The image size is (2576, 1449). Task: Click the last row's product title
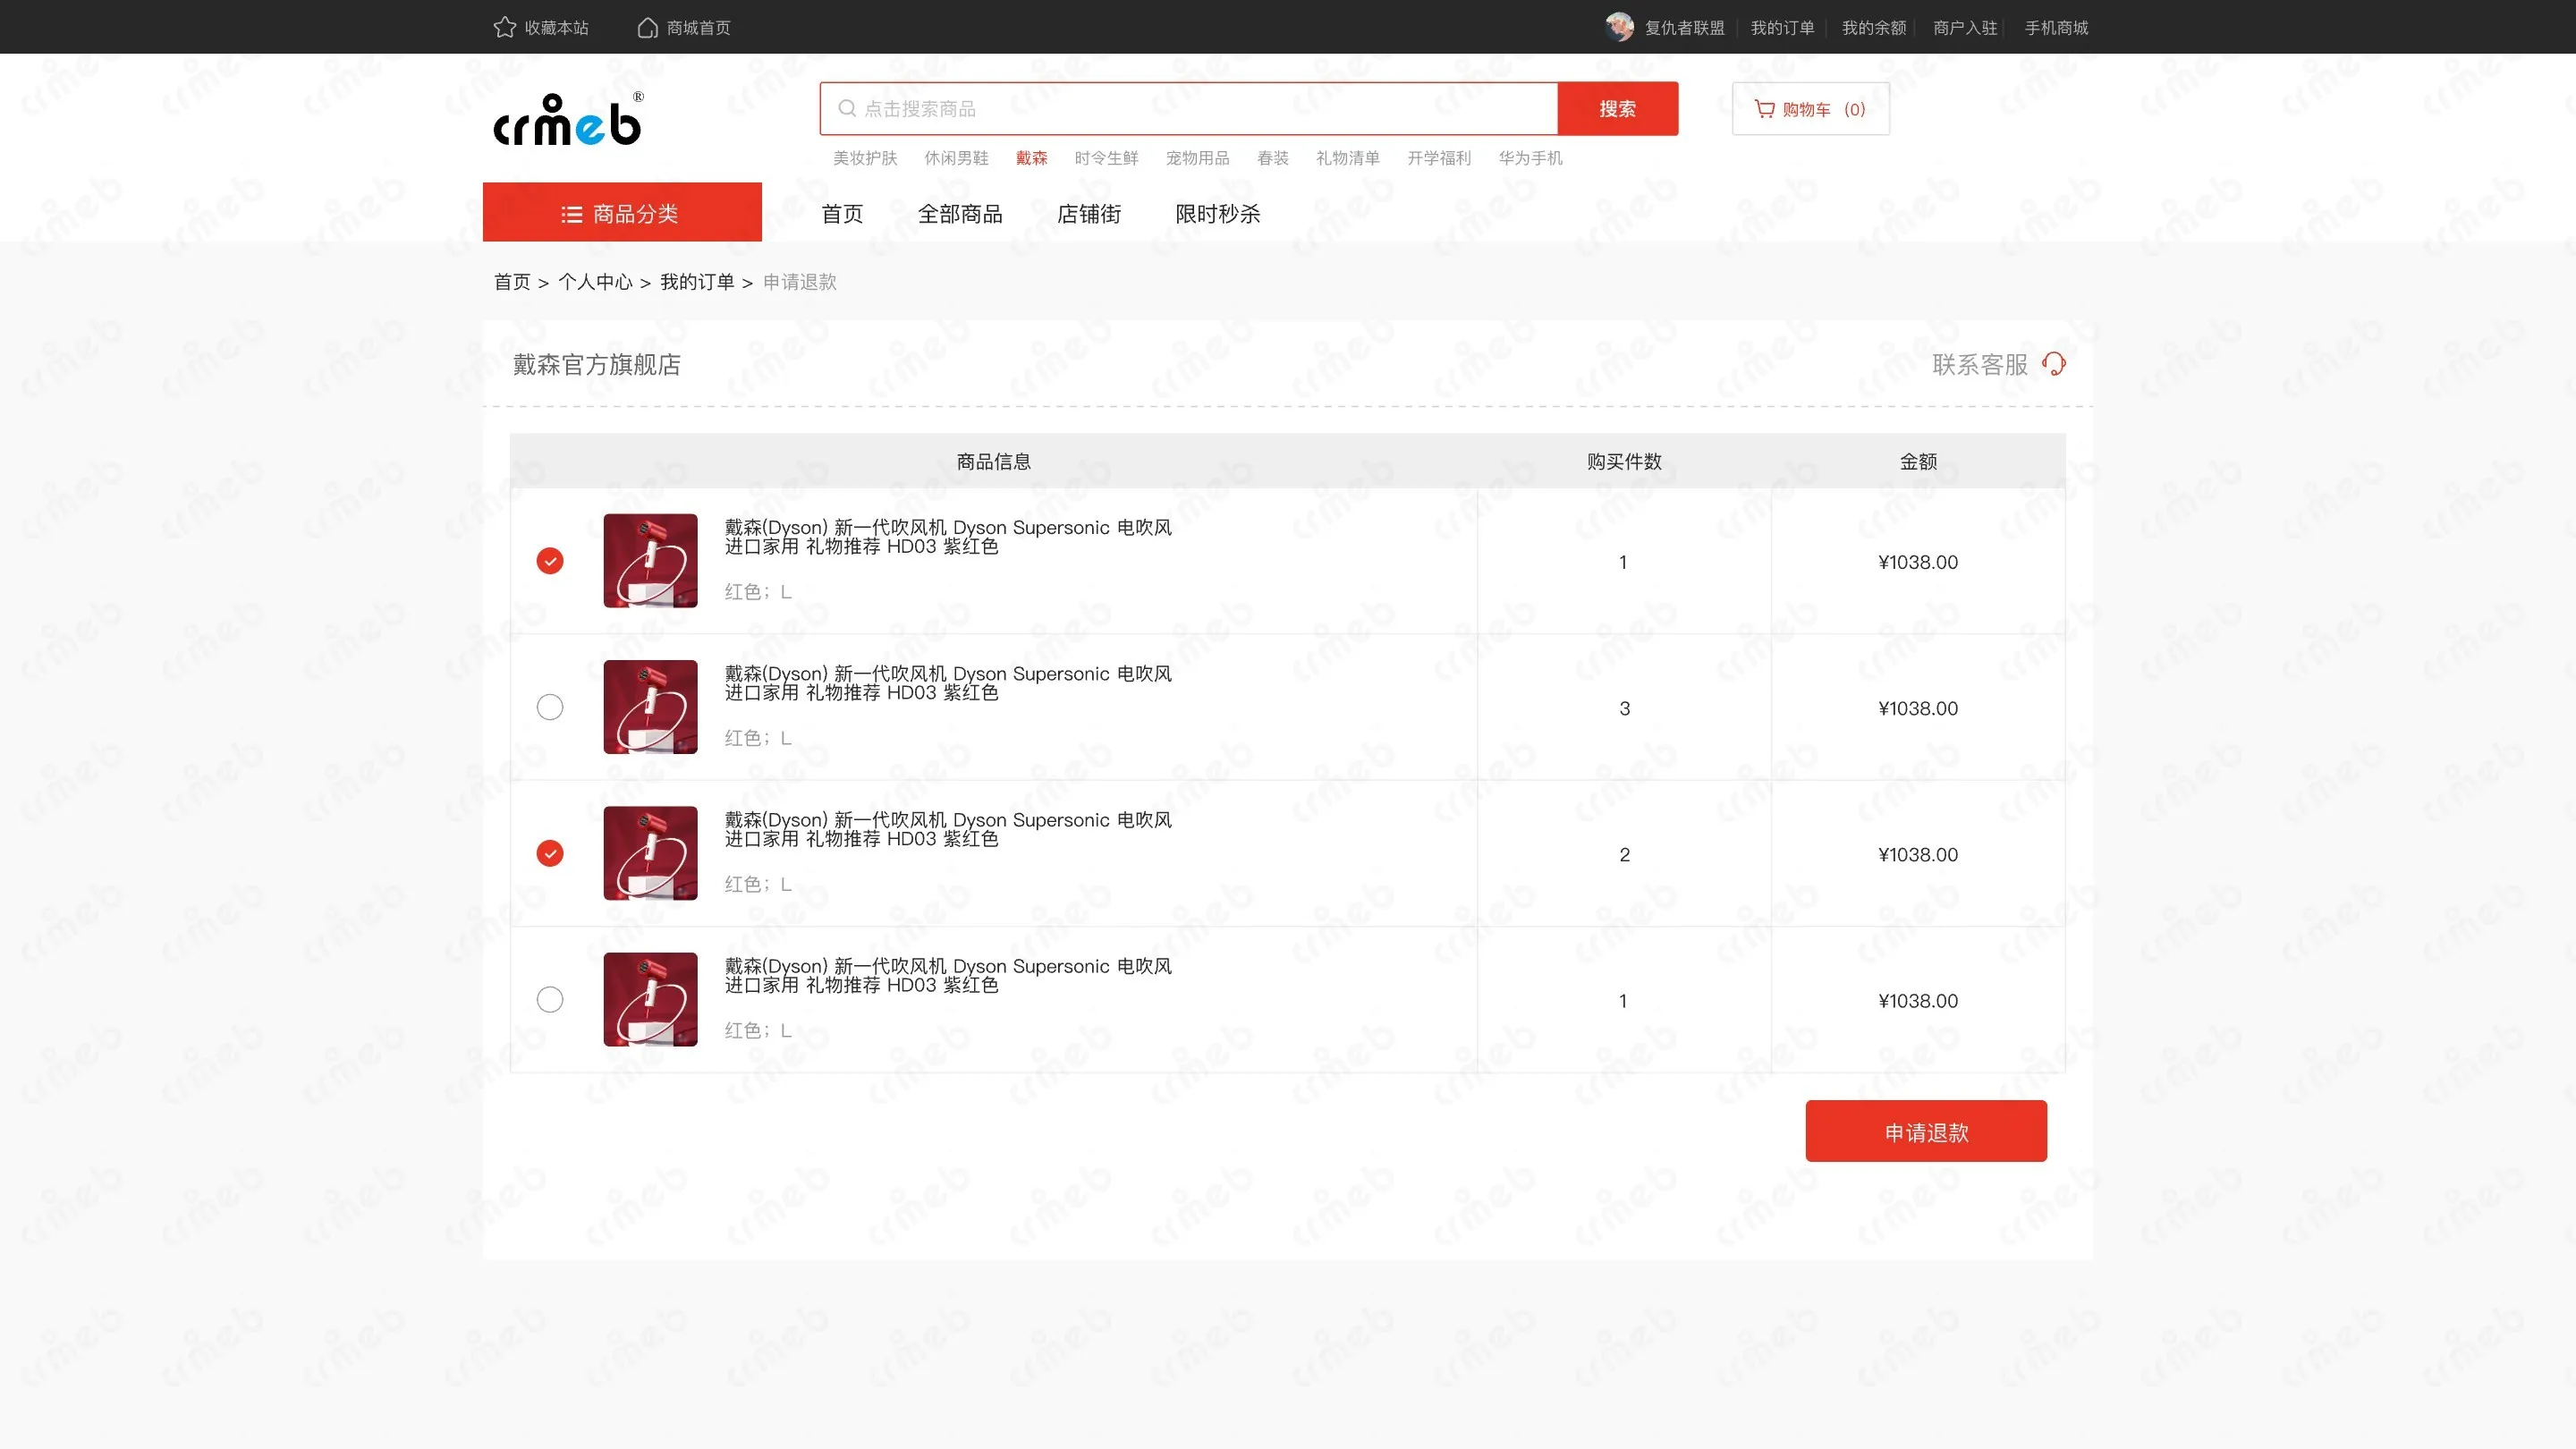coord(948,975)
